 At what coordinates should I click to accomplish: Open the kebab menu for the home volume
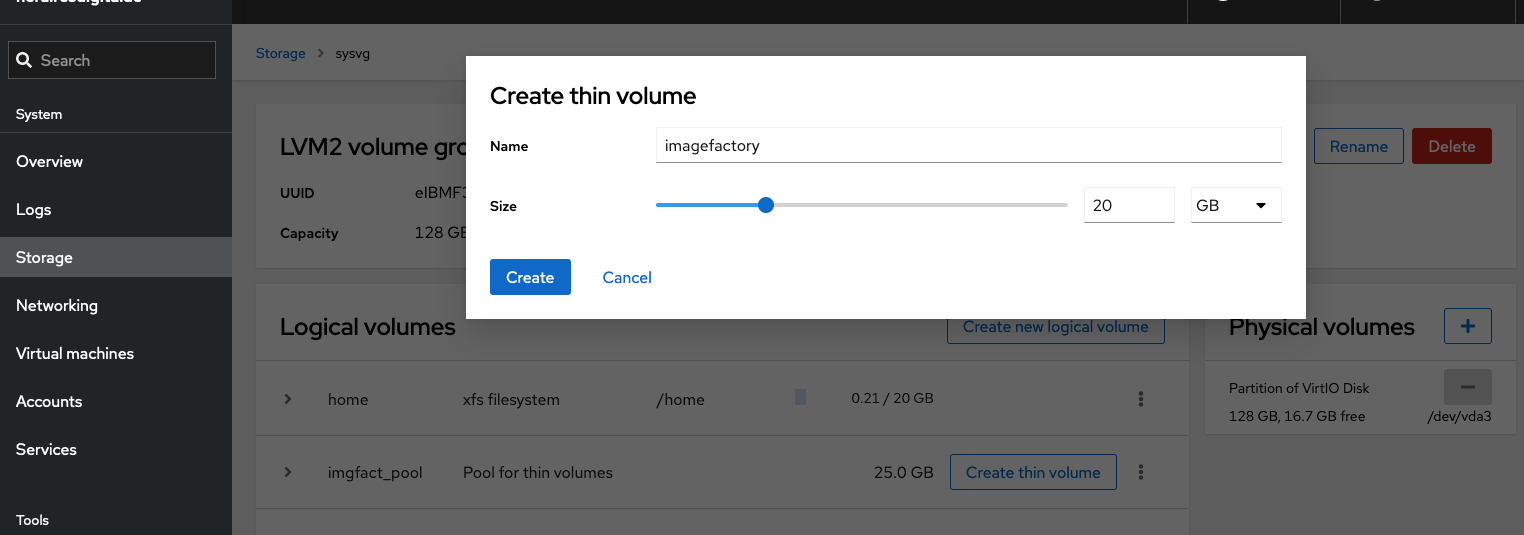[1140, 399]
